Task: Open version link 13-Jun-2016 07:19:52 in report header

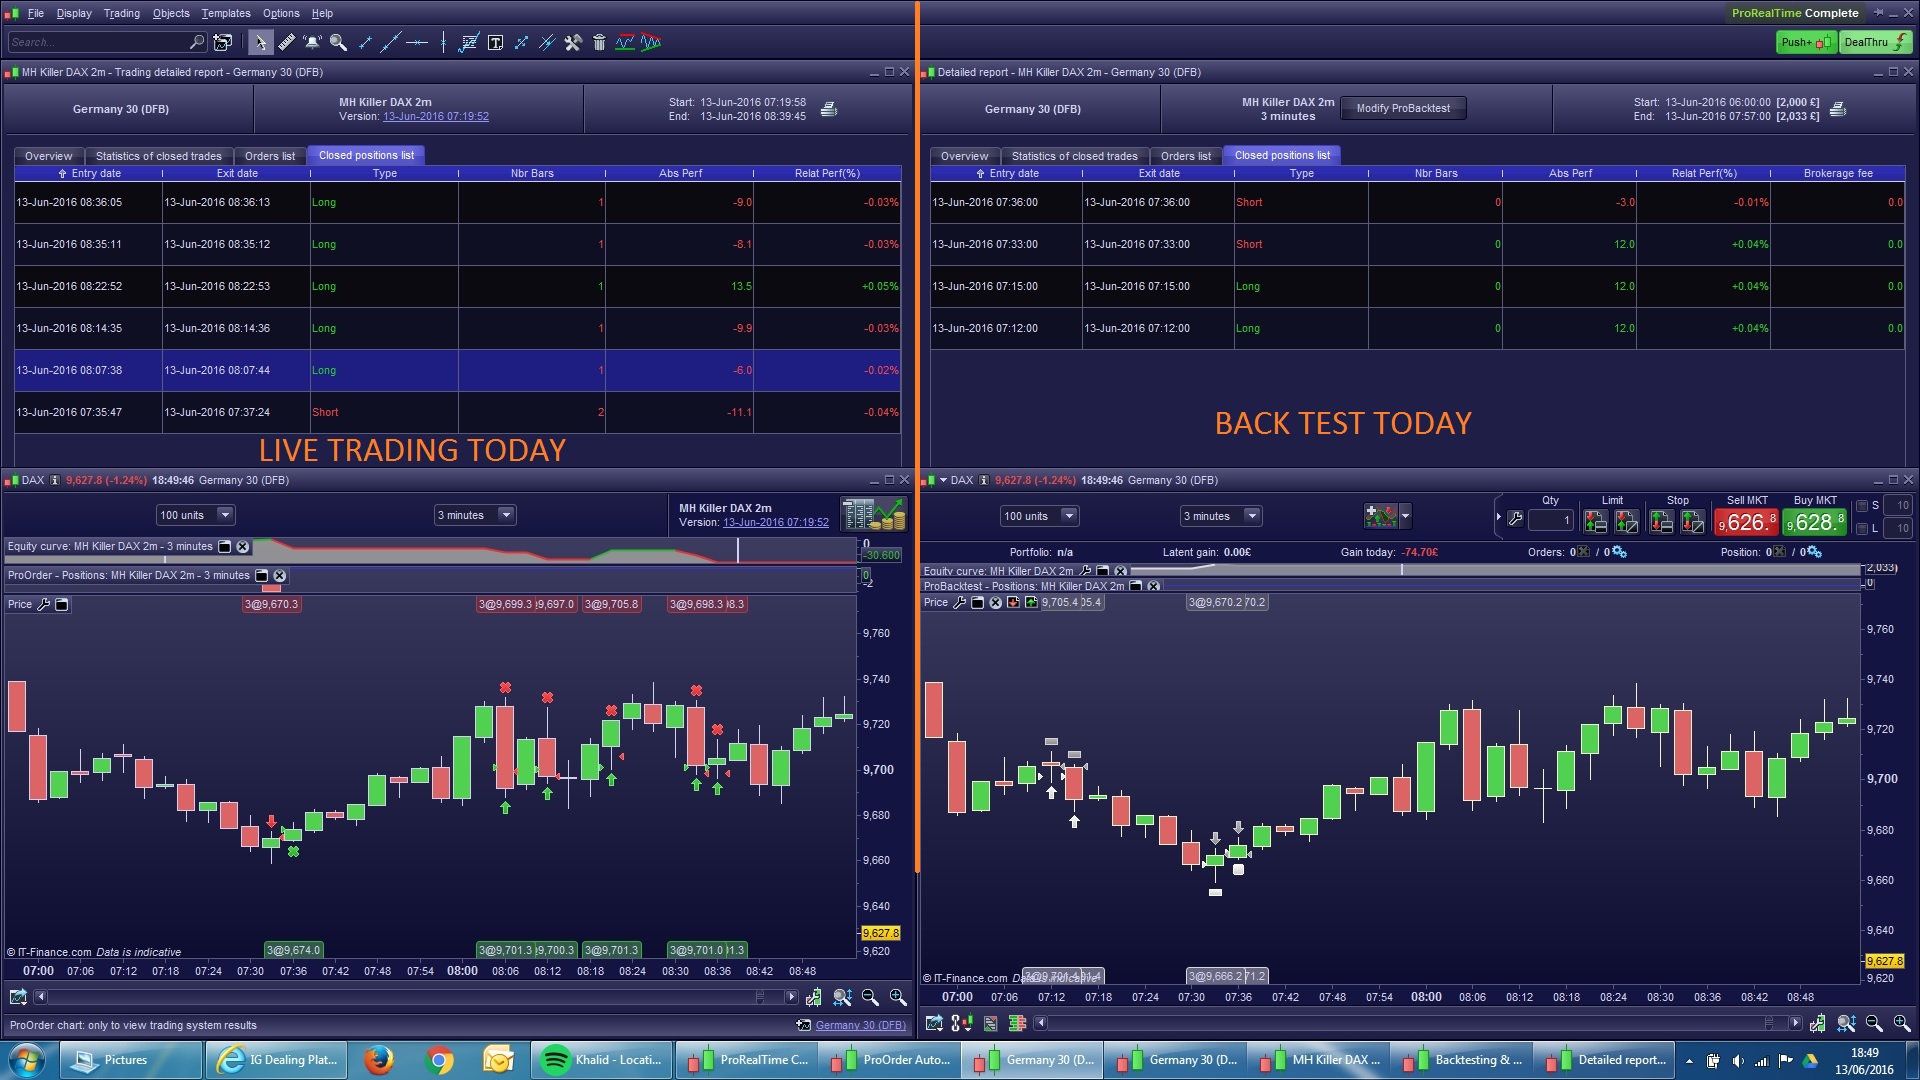Action: tap(436, 116)
